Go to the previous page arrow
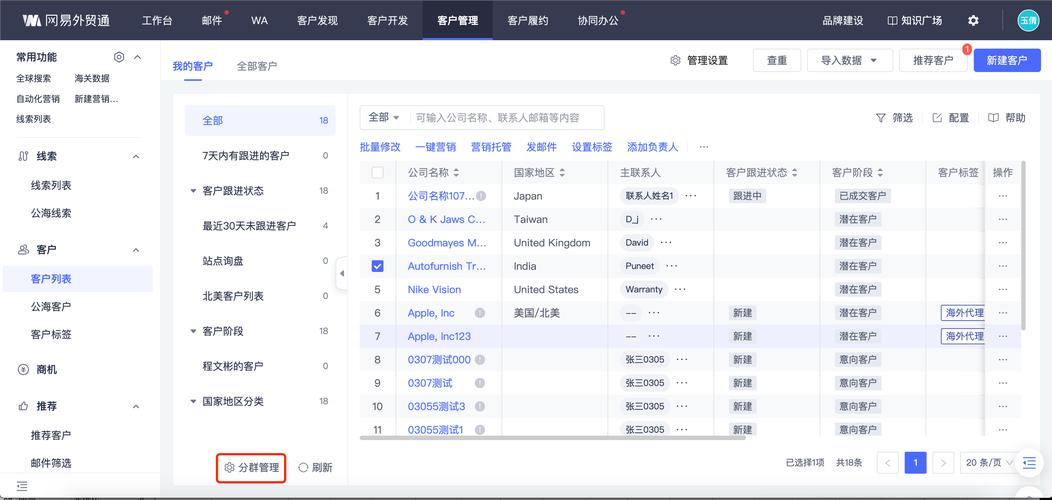Screen dimensions: 1052x500 [888, 462]
